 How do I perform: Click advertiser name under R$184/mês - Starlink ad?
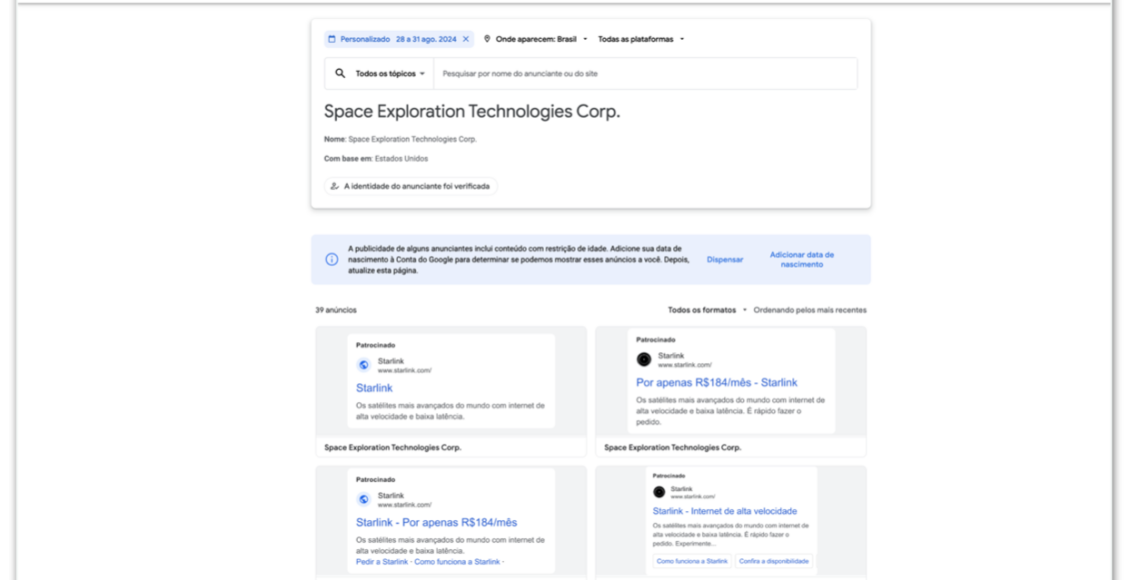tap(672, 447)
